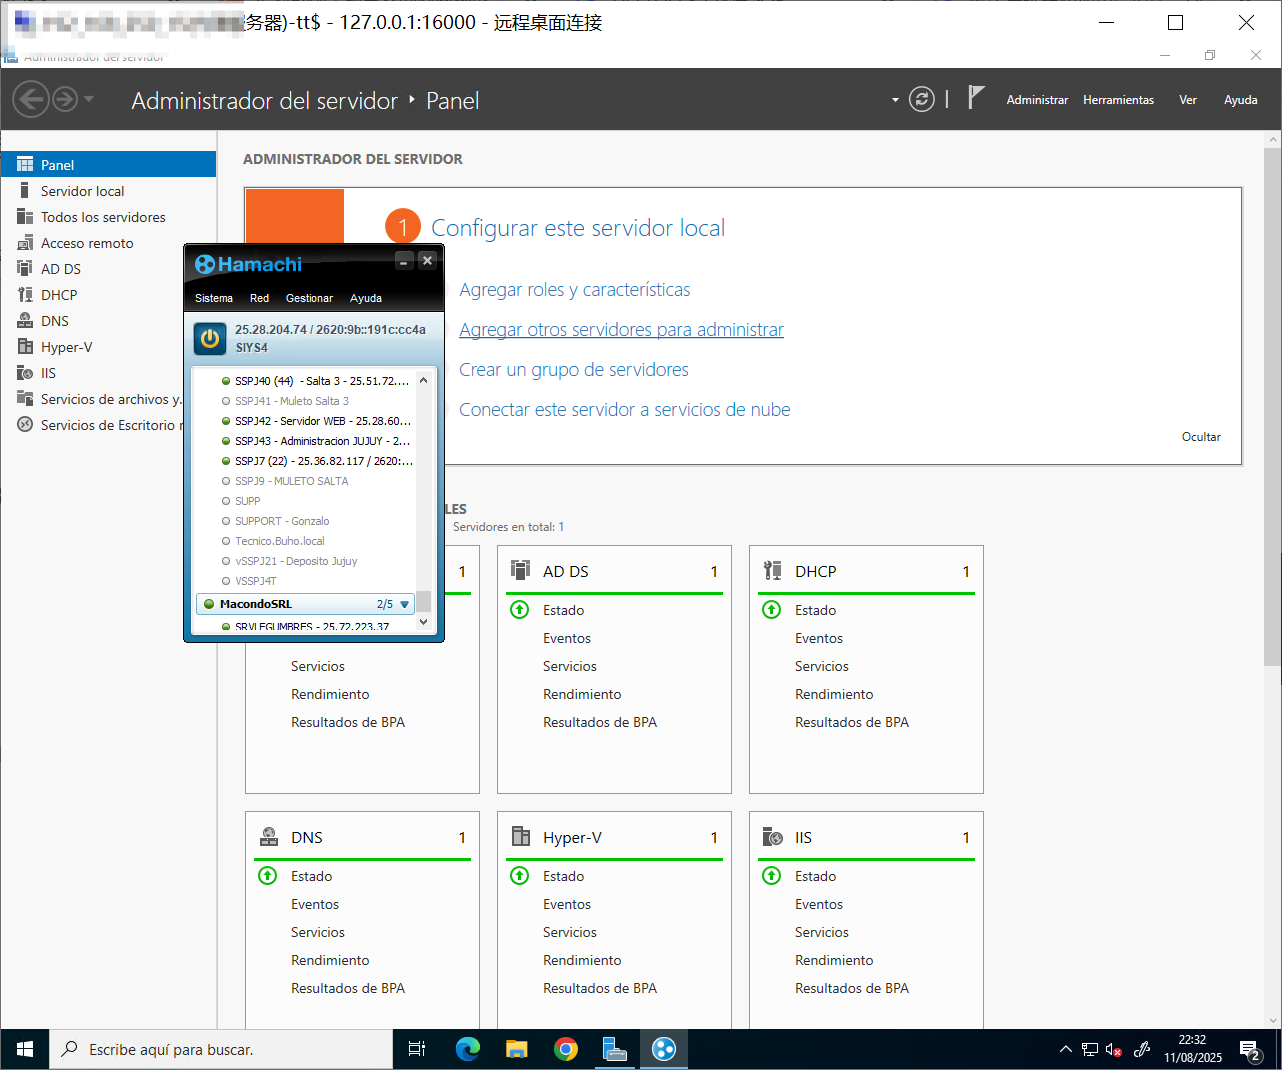Open the Ver menu
The image size is (1282, 1070).
1188,100
